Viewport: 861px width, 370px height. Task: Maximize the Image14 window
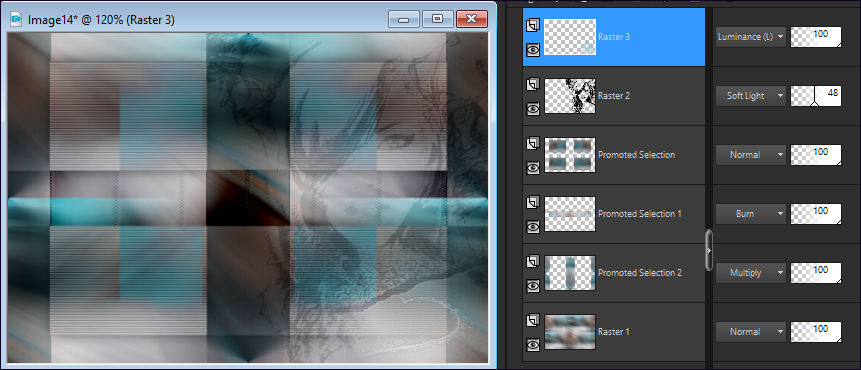coord(438,19)
